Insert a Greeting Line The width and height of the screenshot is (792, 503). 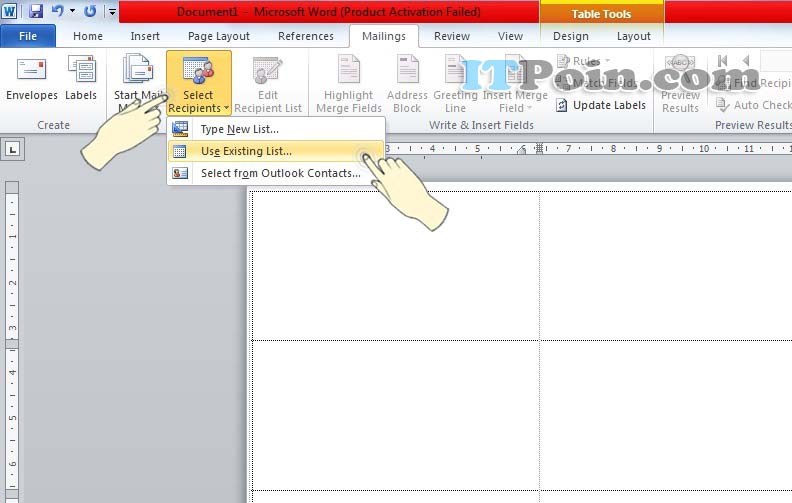[x=455, y=85]
